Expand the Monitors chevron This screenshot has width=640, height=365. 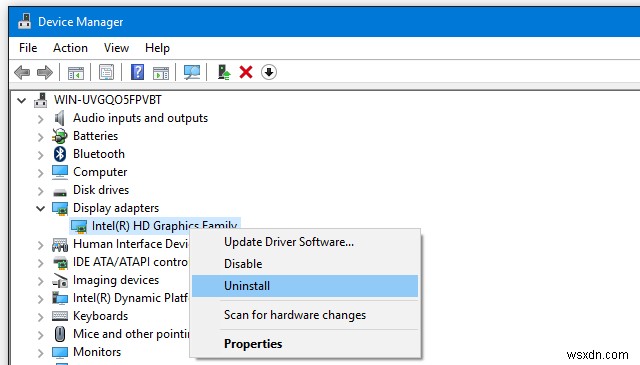[x=40, y=353]
